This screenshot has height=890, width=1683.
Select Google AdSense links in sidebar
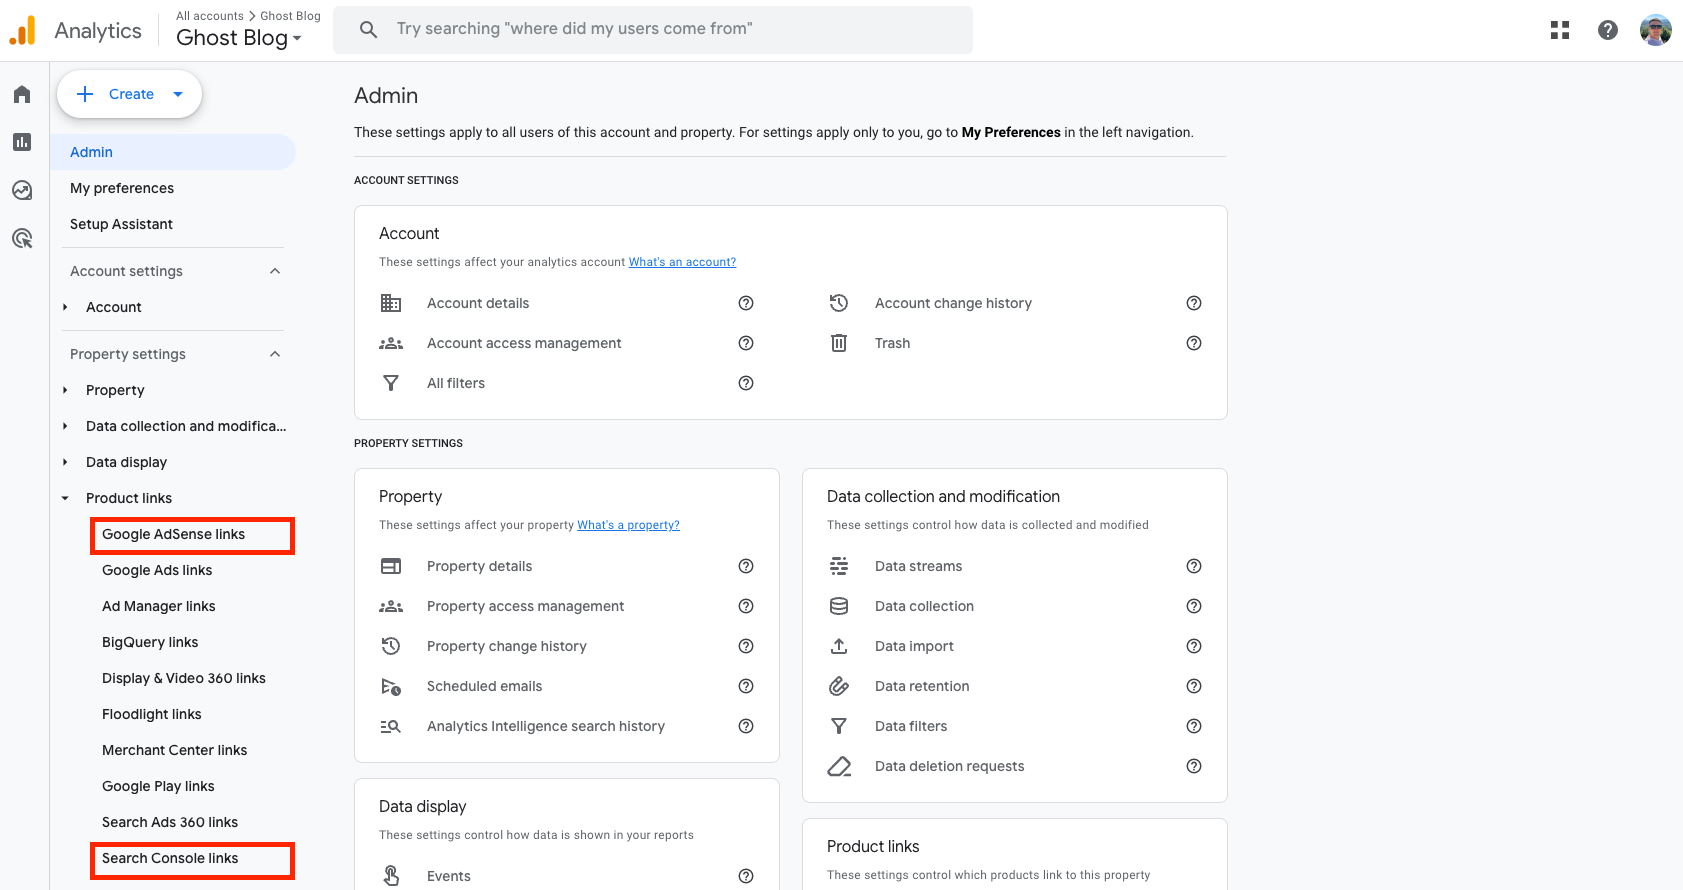click(x=173, y=534)
